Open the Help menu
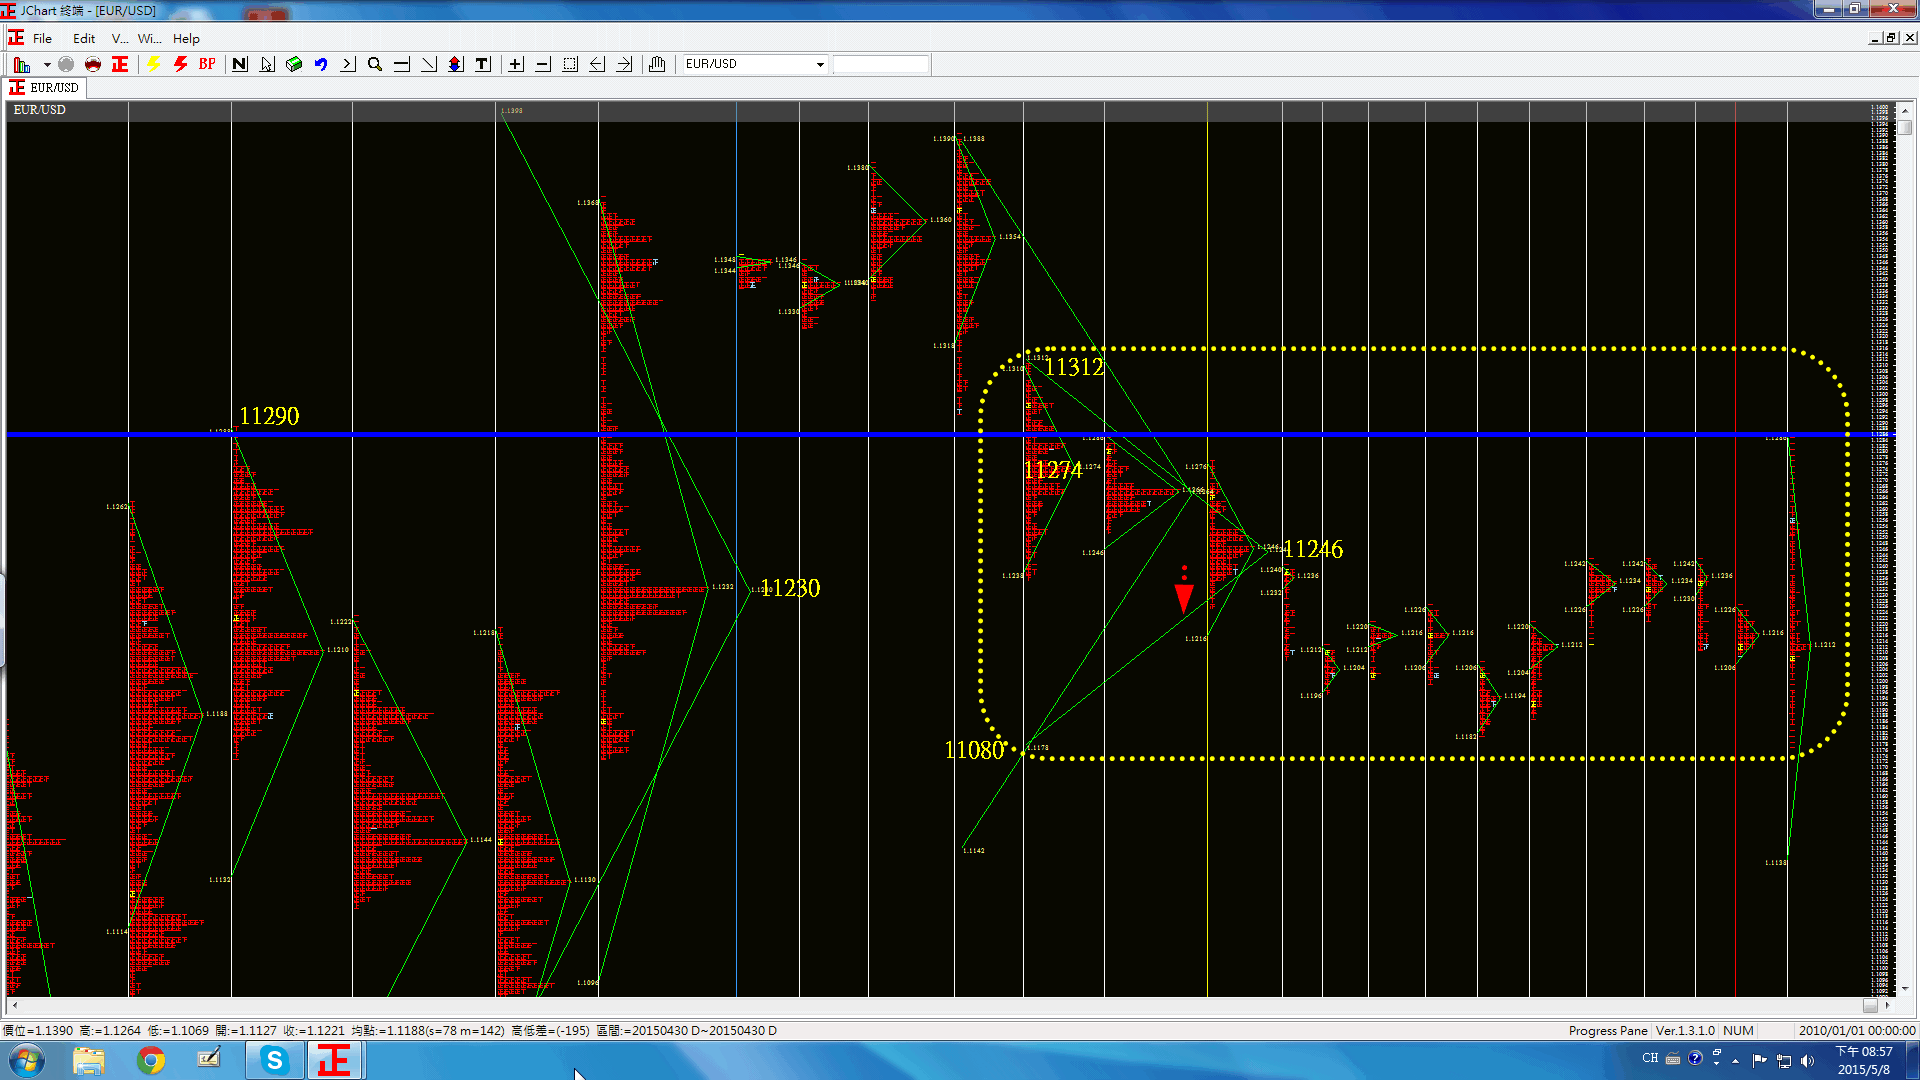Screen dimensions: 1920x1080 tap(186, 38)
